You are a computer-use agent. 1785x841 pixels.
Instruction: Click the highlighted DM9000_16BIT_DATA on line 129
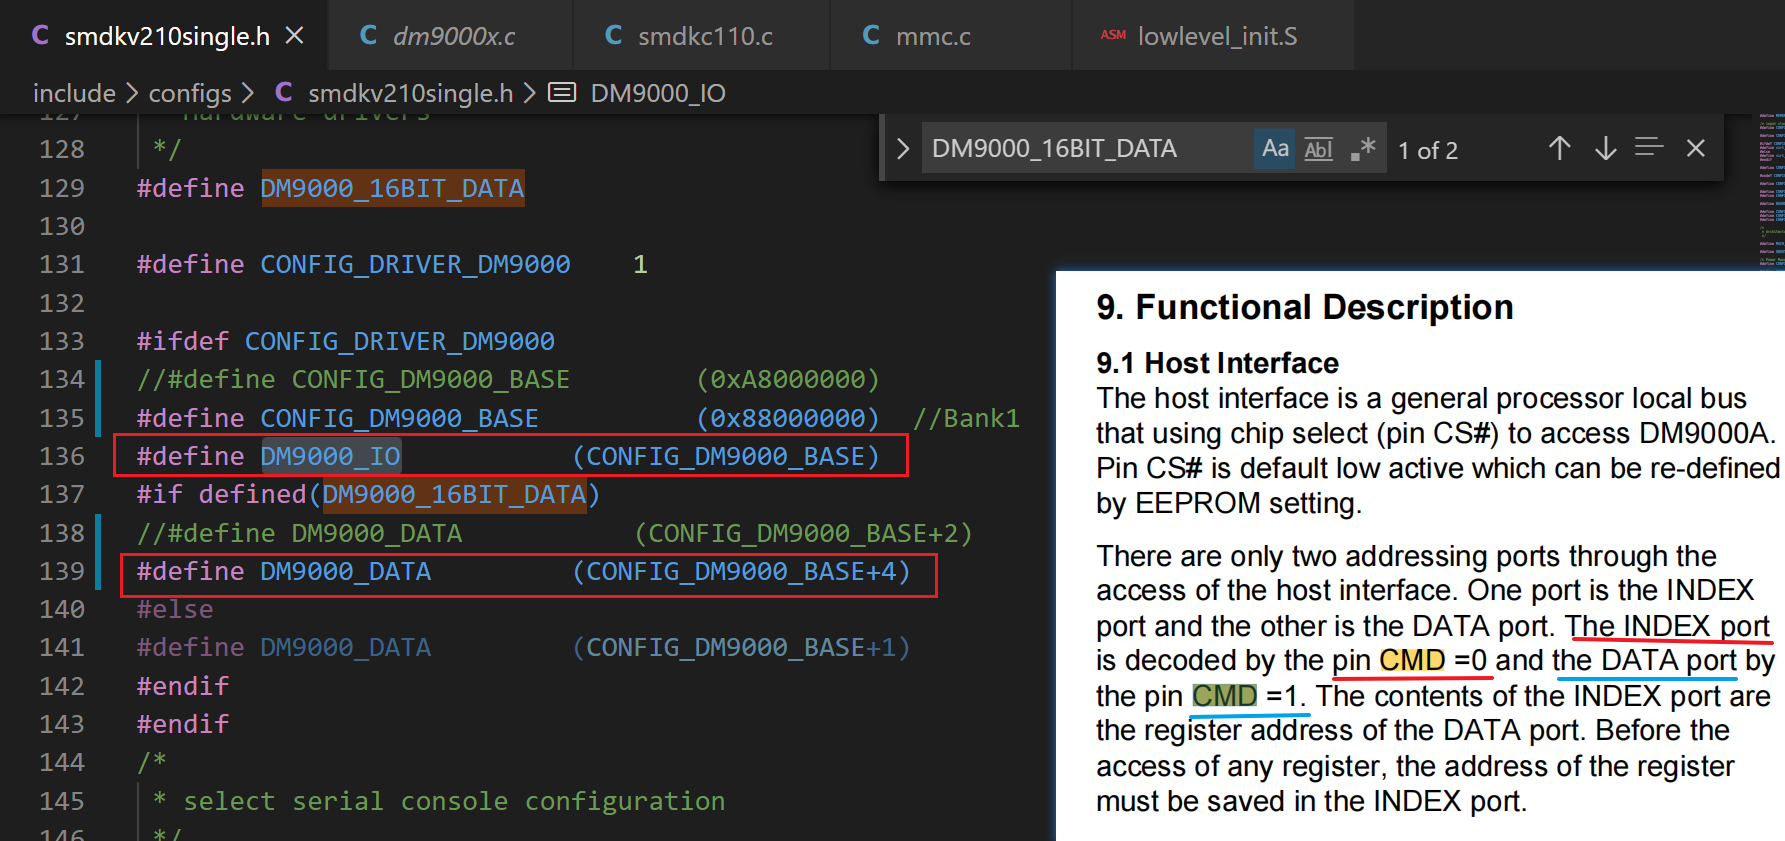coord(392,188)
